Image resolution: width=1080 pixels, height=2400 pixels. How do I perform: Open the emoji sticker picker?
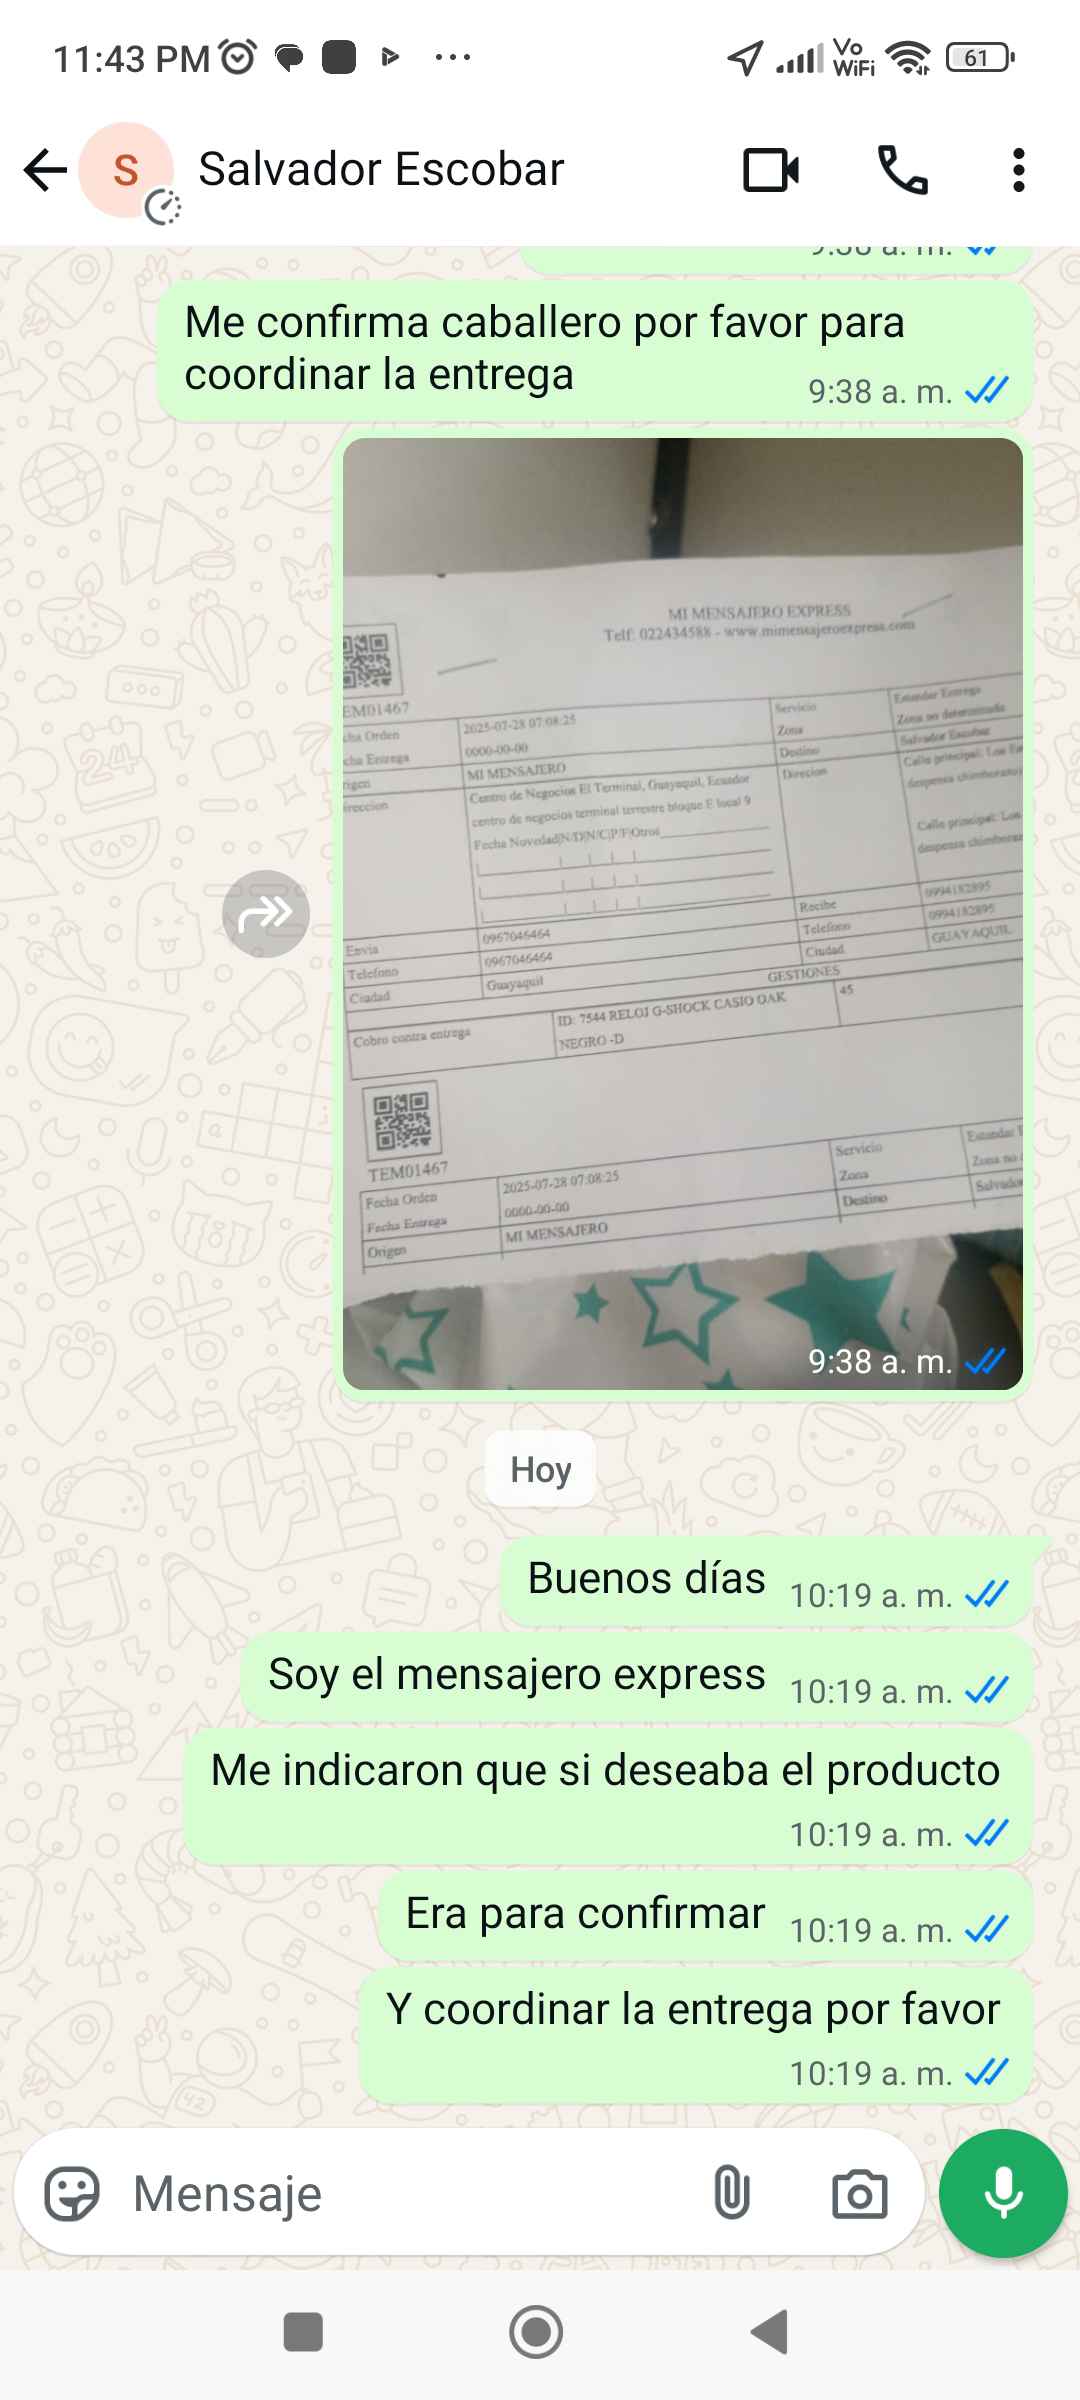pos(72,2194)
